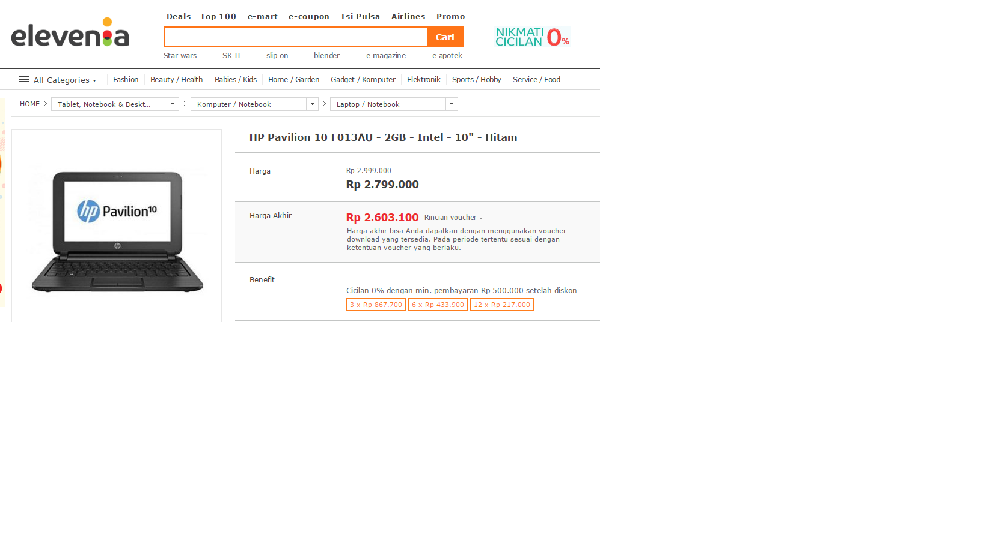Select the 12 x Rp 217.000 installment
The width and height of the screenshot is (998, 537).
coord(502,305)
